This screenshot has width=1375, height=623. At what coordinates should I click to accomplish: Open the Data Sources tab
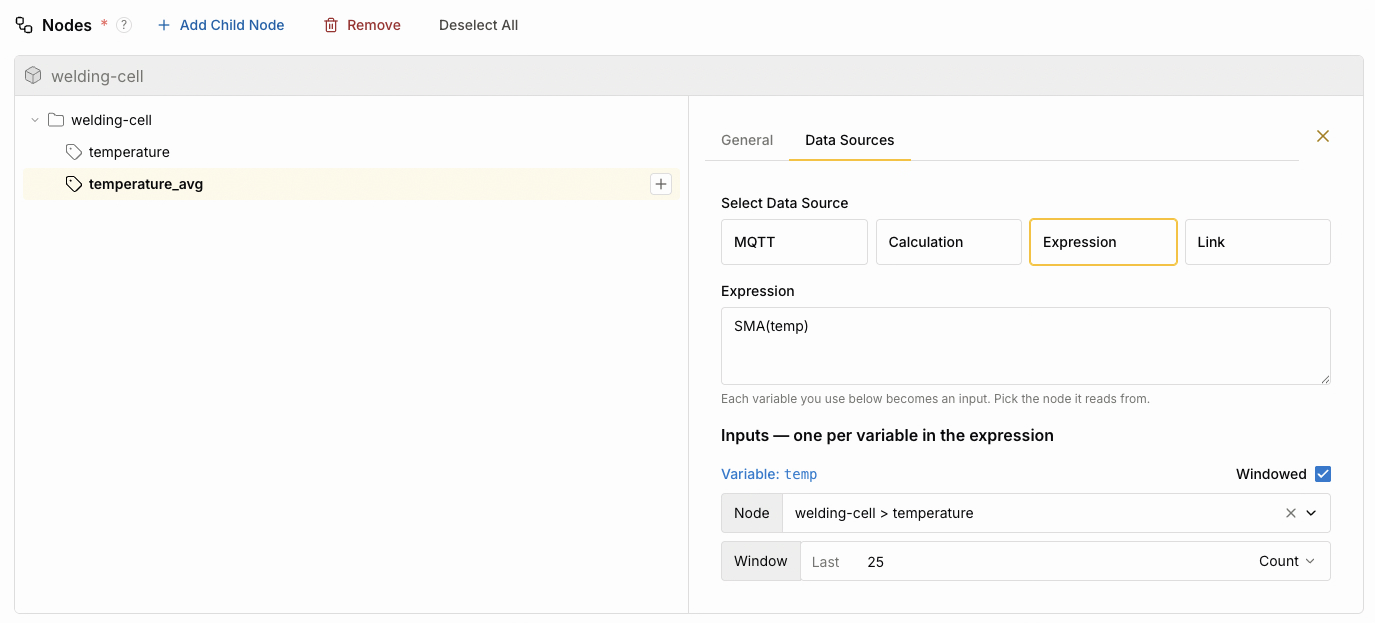pos(850,140)
